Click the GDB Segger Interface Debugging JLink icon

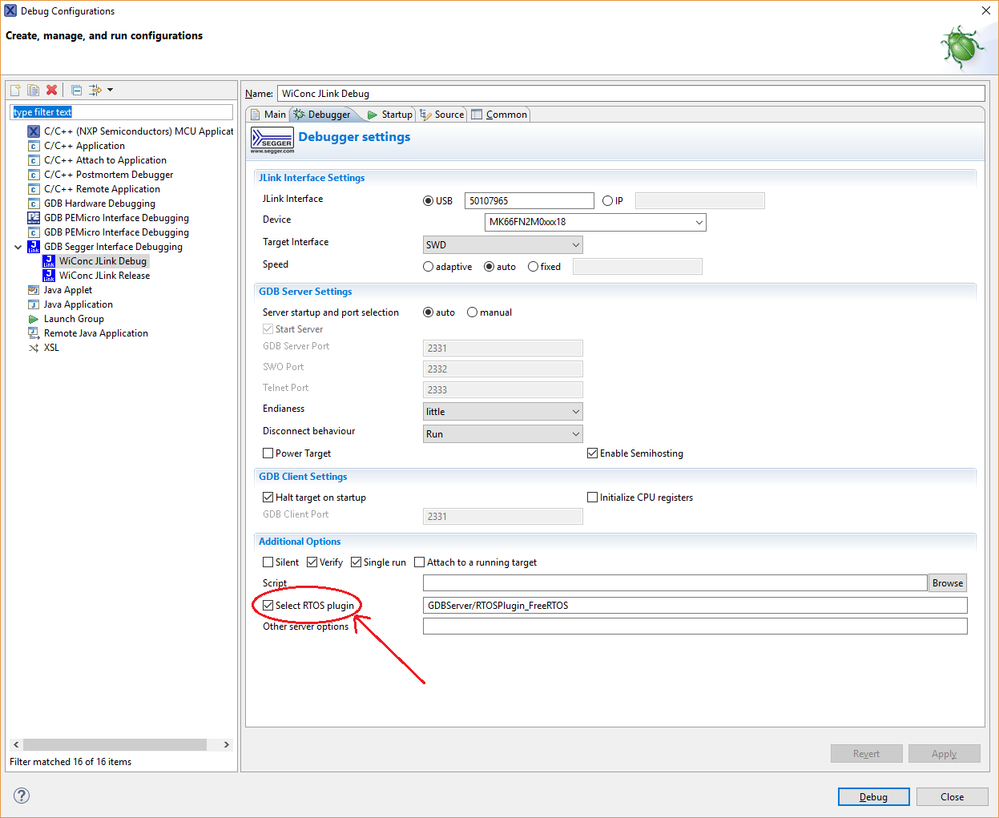34,247
